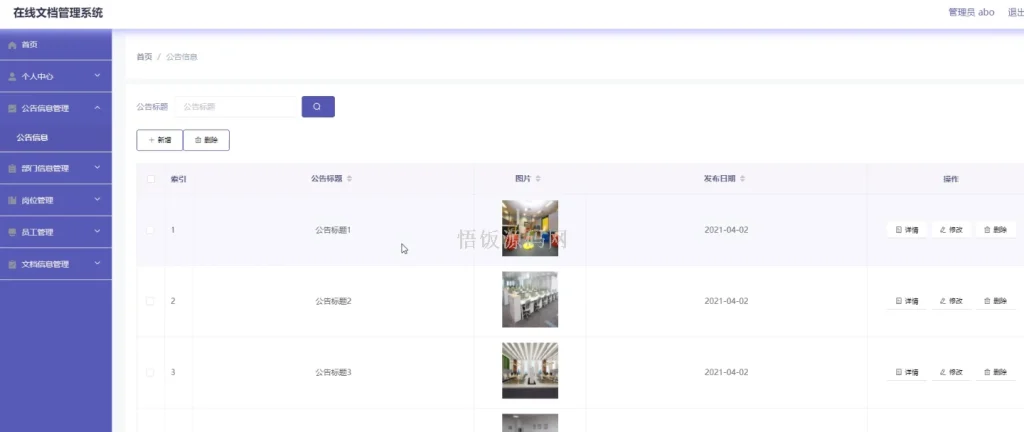Expand the 个人中心 chevron
Viewport: 1024px width, 432px height.
point(97,76)
